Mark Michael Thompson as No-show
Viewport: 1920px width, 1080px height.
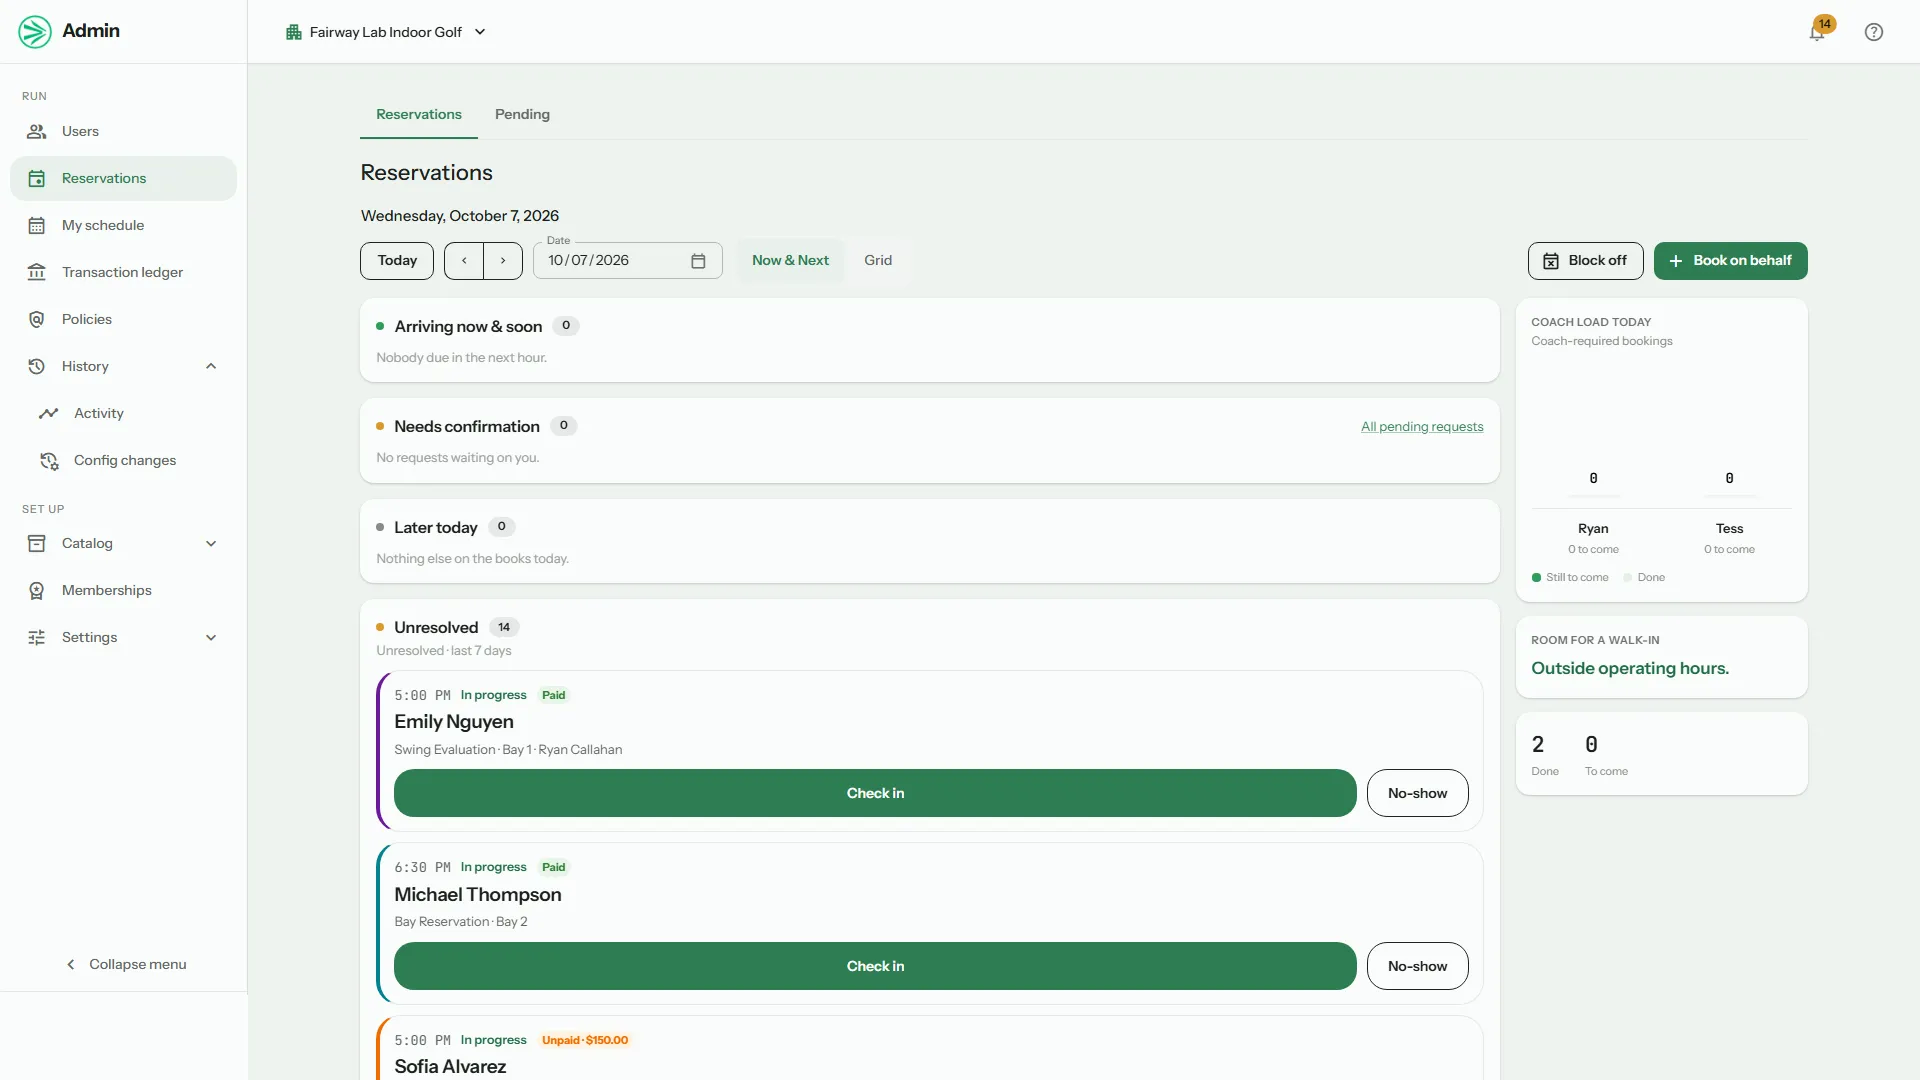(1417, 966)
